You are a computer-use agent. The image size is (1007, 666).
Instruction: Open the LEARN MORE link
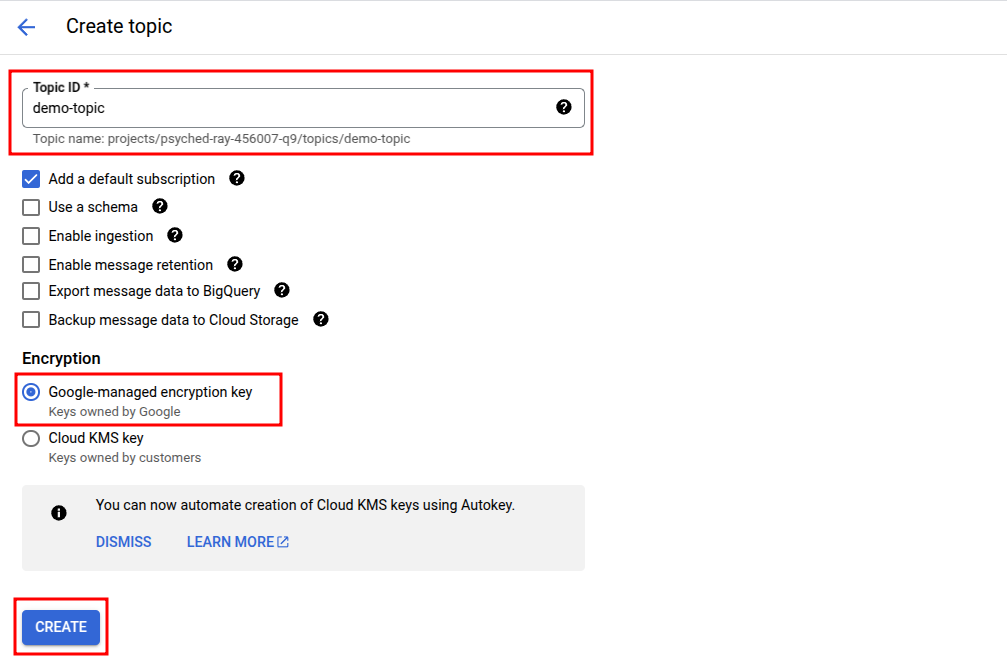tap(238, 542)
